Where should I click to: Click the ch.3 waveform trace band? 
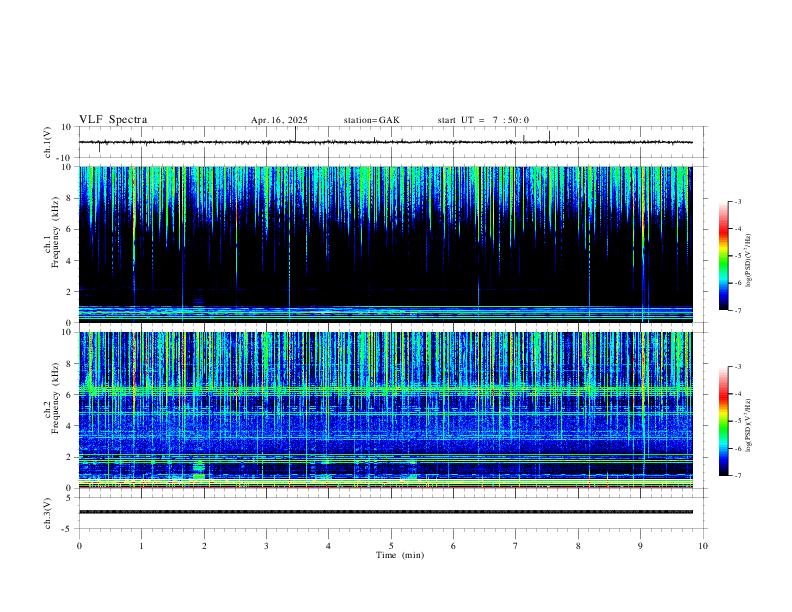[386, 512]
